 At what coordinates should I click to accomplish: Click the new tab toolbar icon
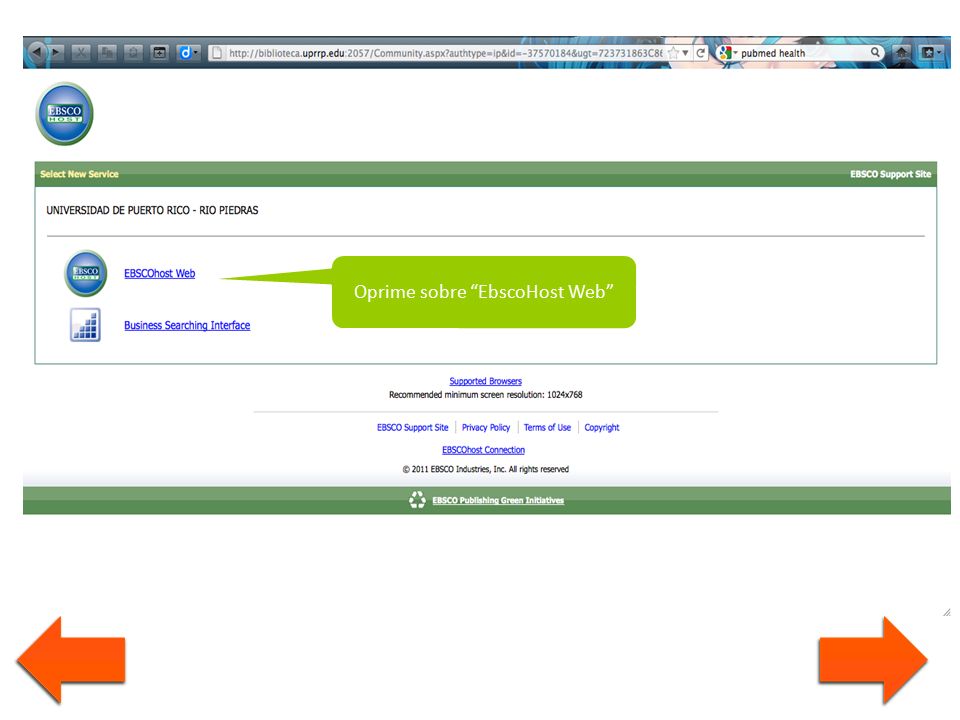pyautogui.click(x=159, y=53)
